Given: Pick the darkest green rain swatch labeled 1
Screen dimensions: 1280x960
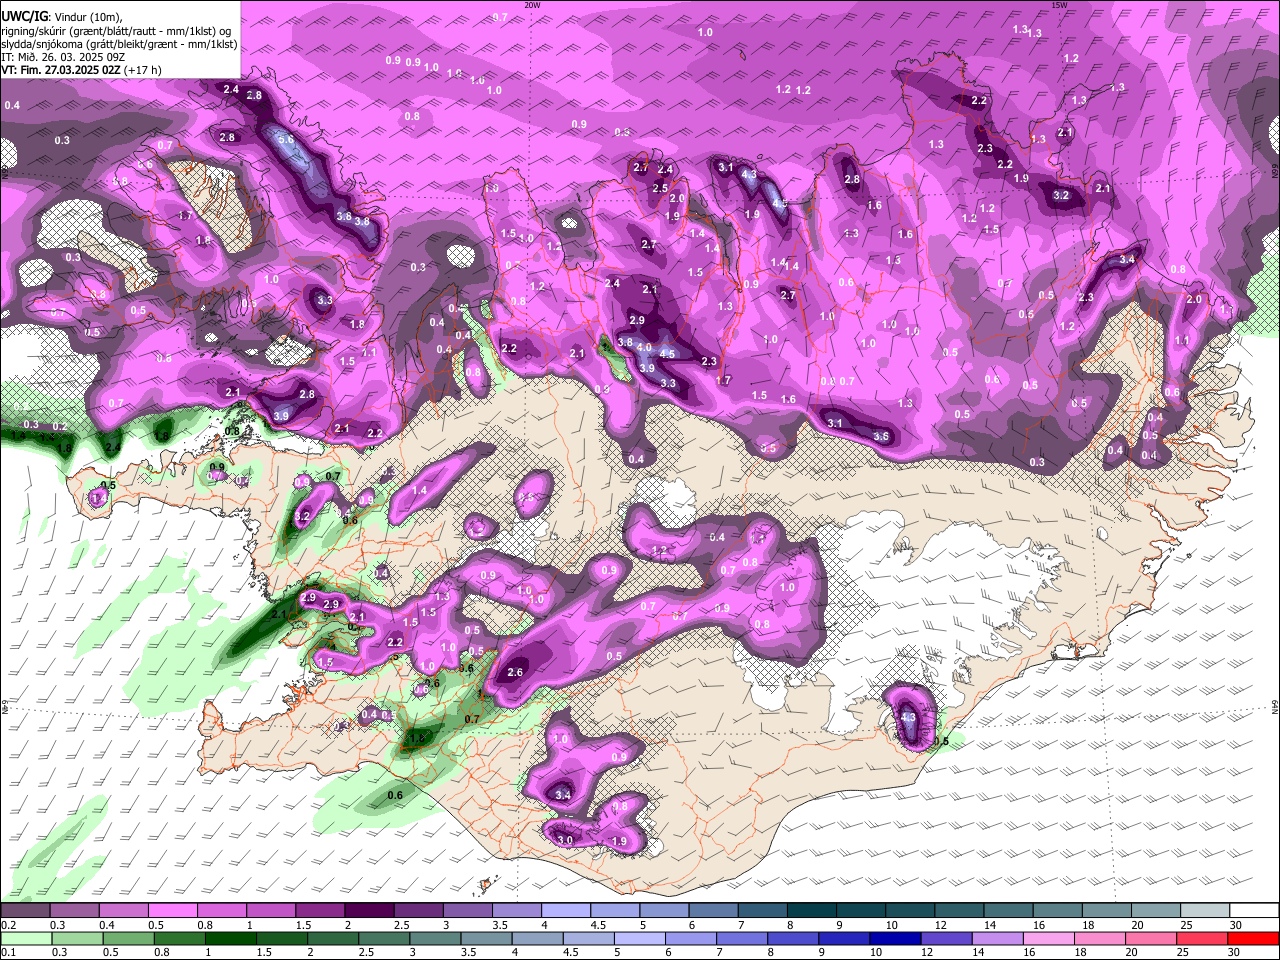Looking at the screenshot, I should pyautogui.click(x=231, y=939).
